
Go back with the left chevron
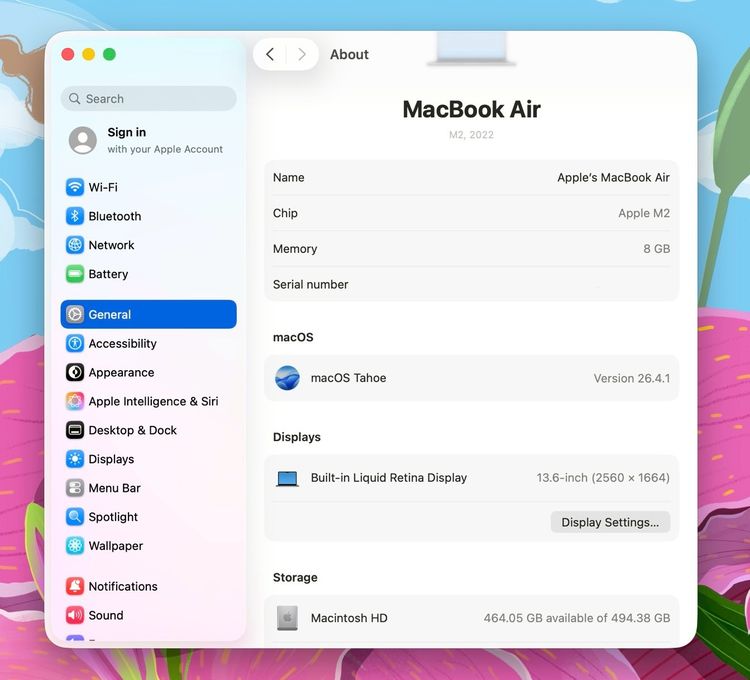pos(270,54)
